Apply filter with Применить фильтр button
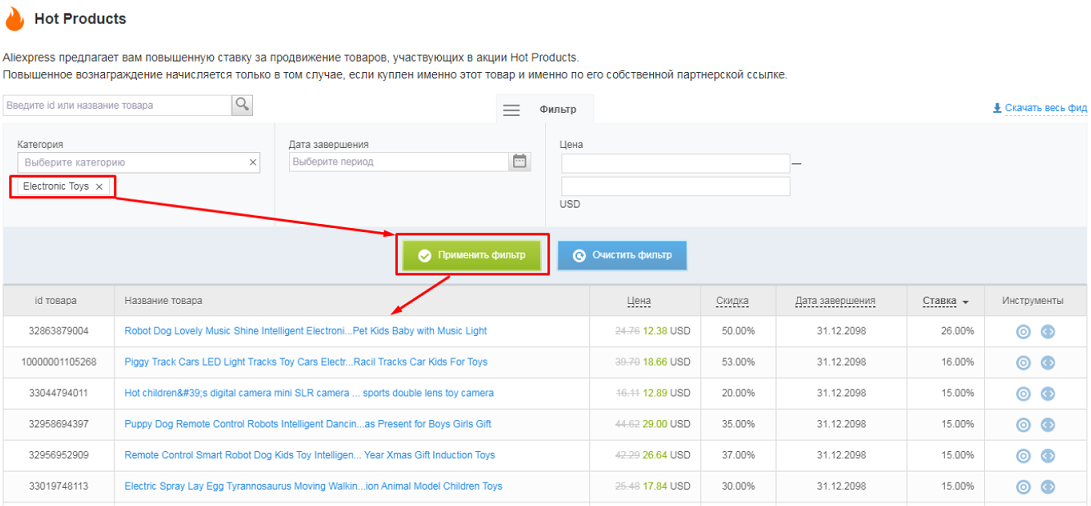Viewport: 1091px width, 506px height. (x=472, y=255)
